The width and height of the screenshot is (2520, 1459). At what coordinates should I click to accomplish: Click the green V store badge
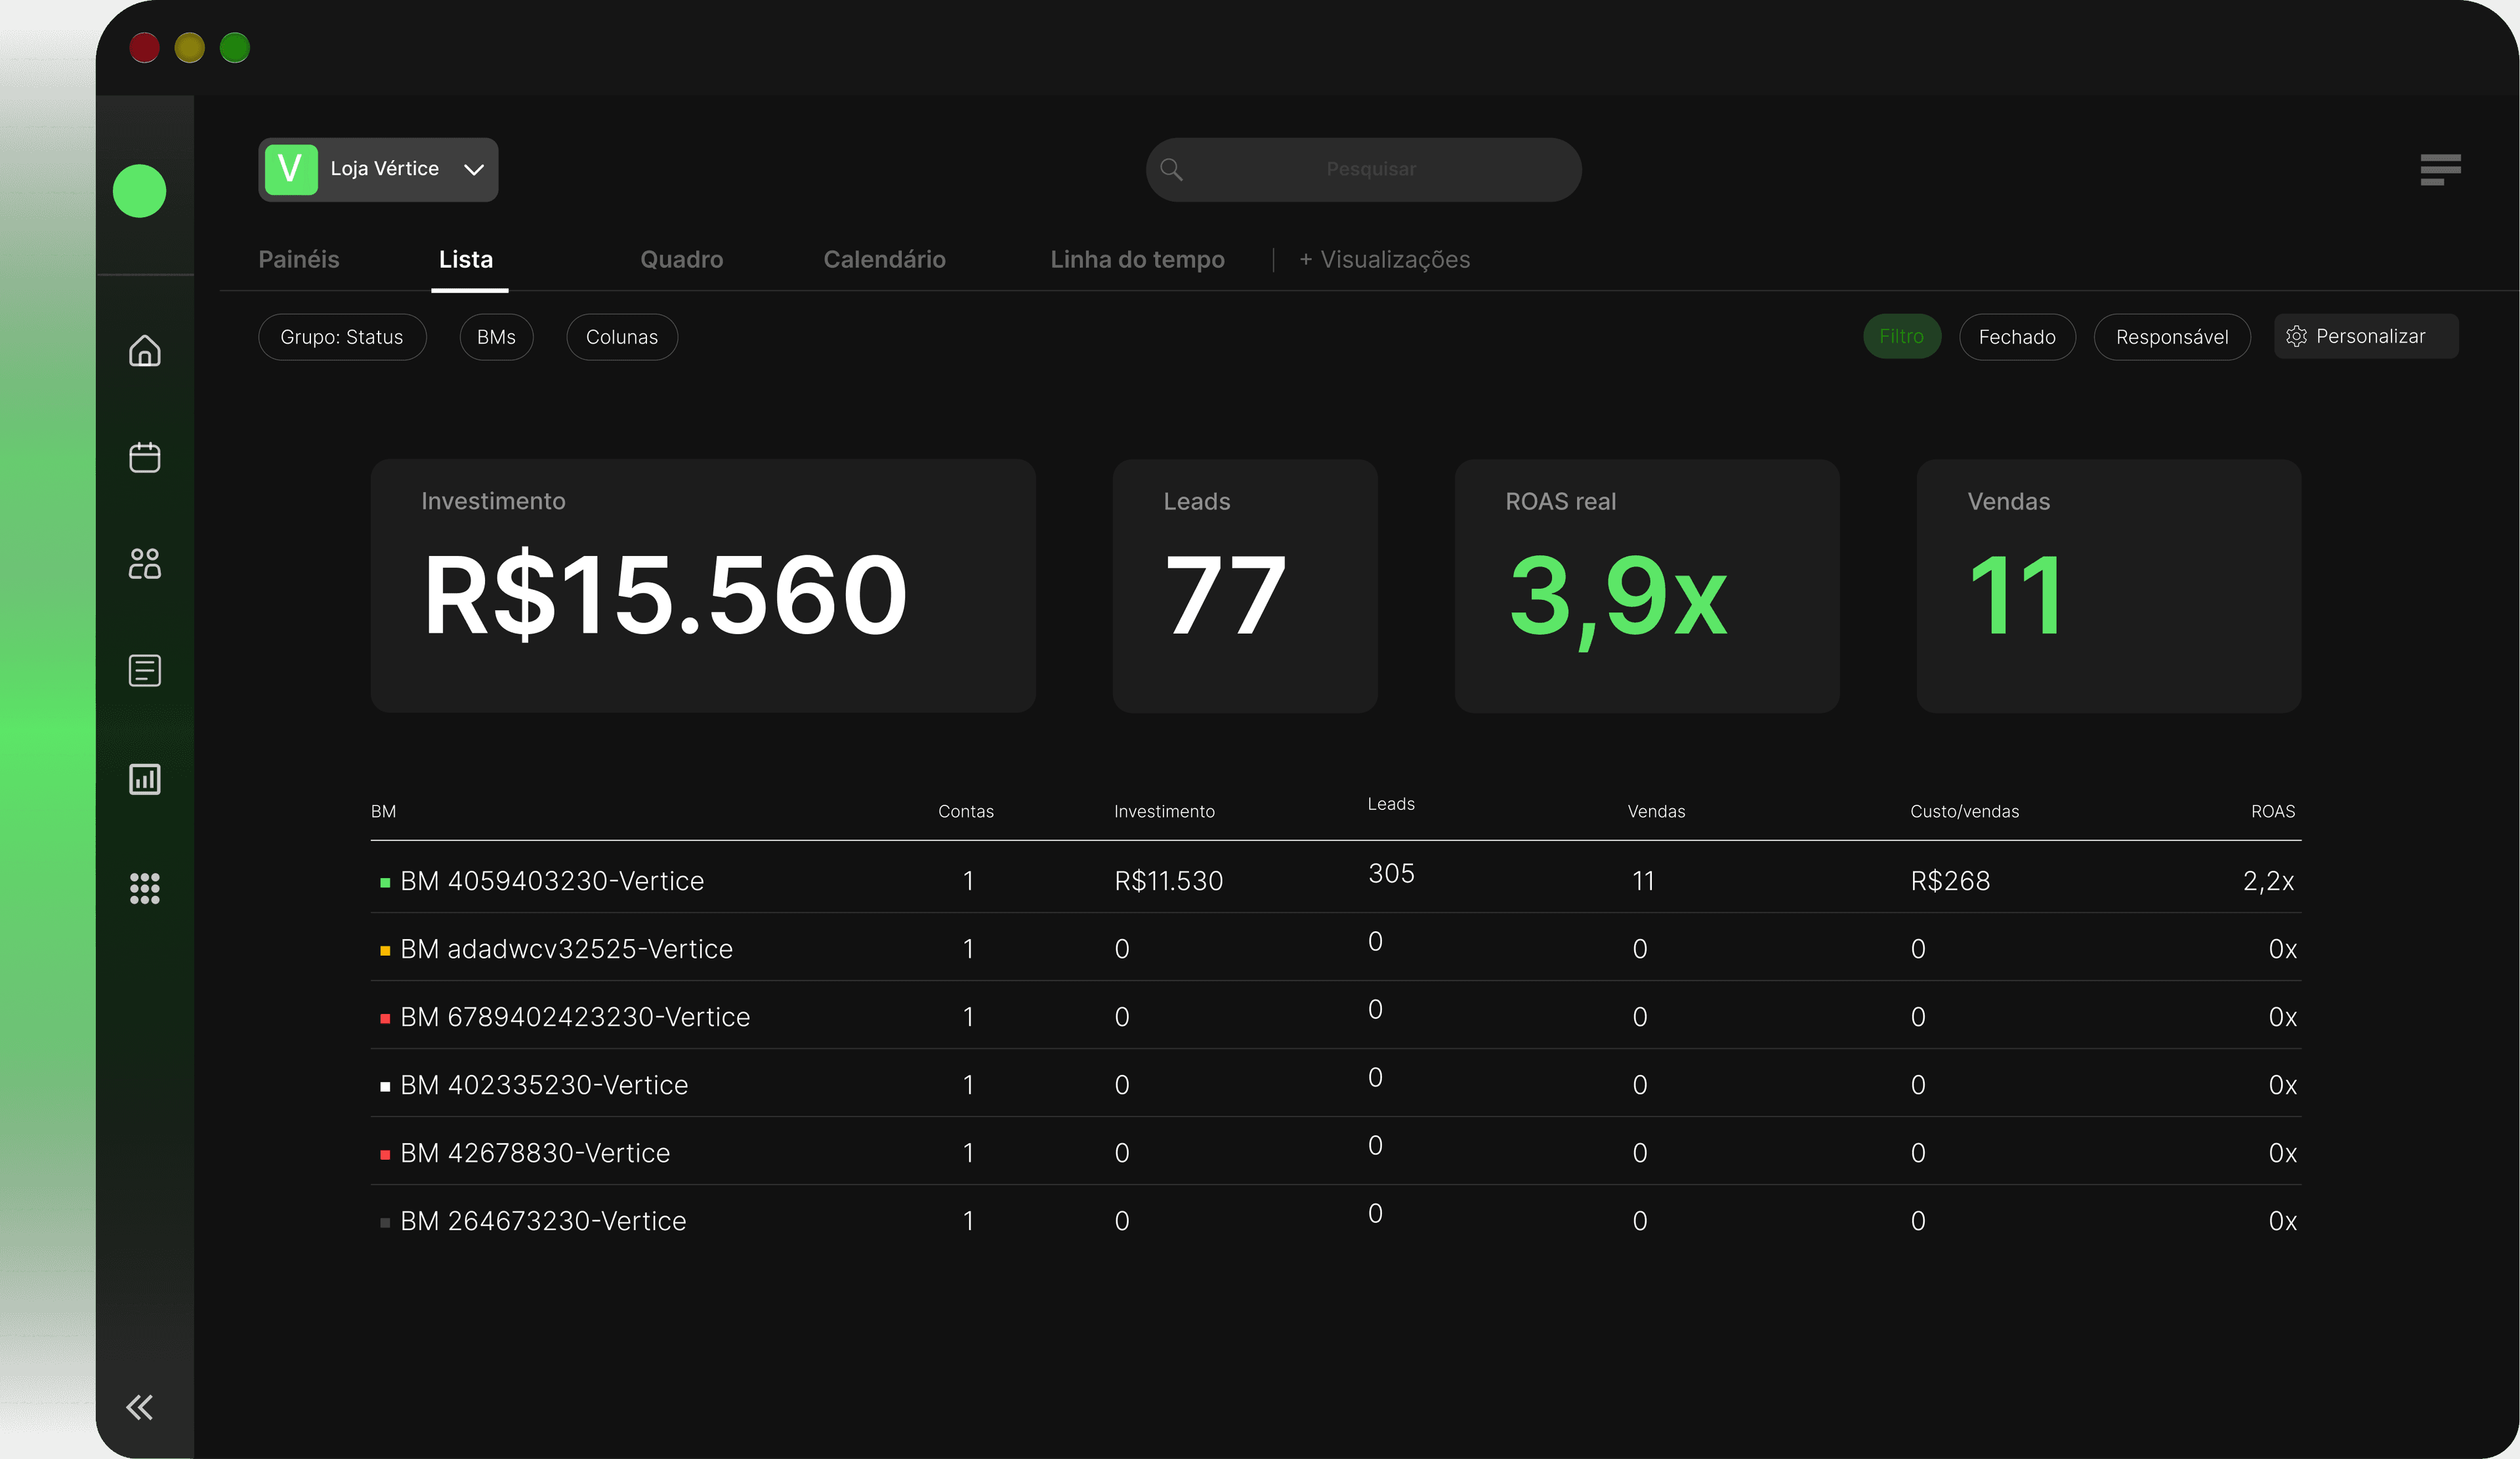click(x=291, y=169)
